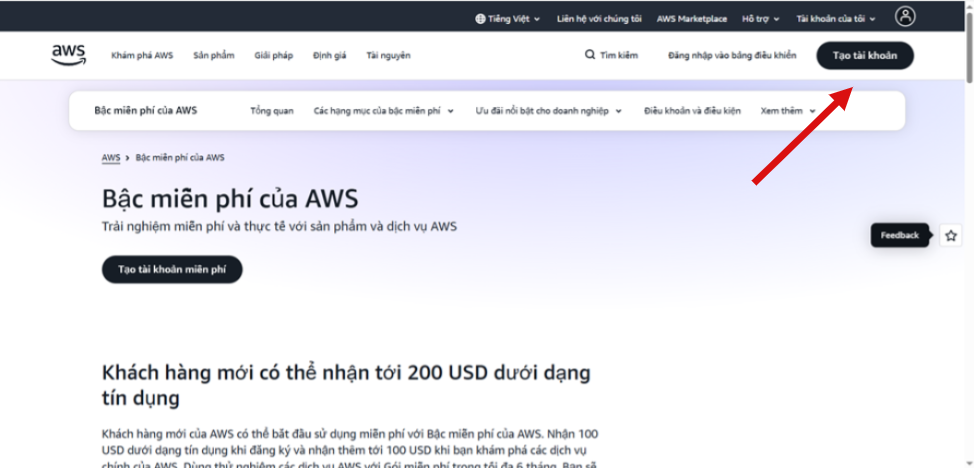
Task: Open Định giá menu
Action: (x=329, y=55)
